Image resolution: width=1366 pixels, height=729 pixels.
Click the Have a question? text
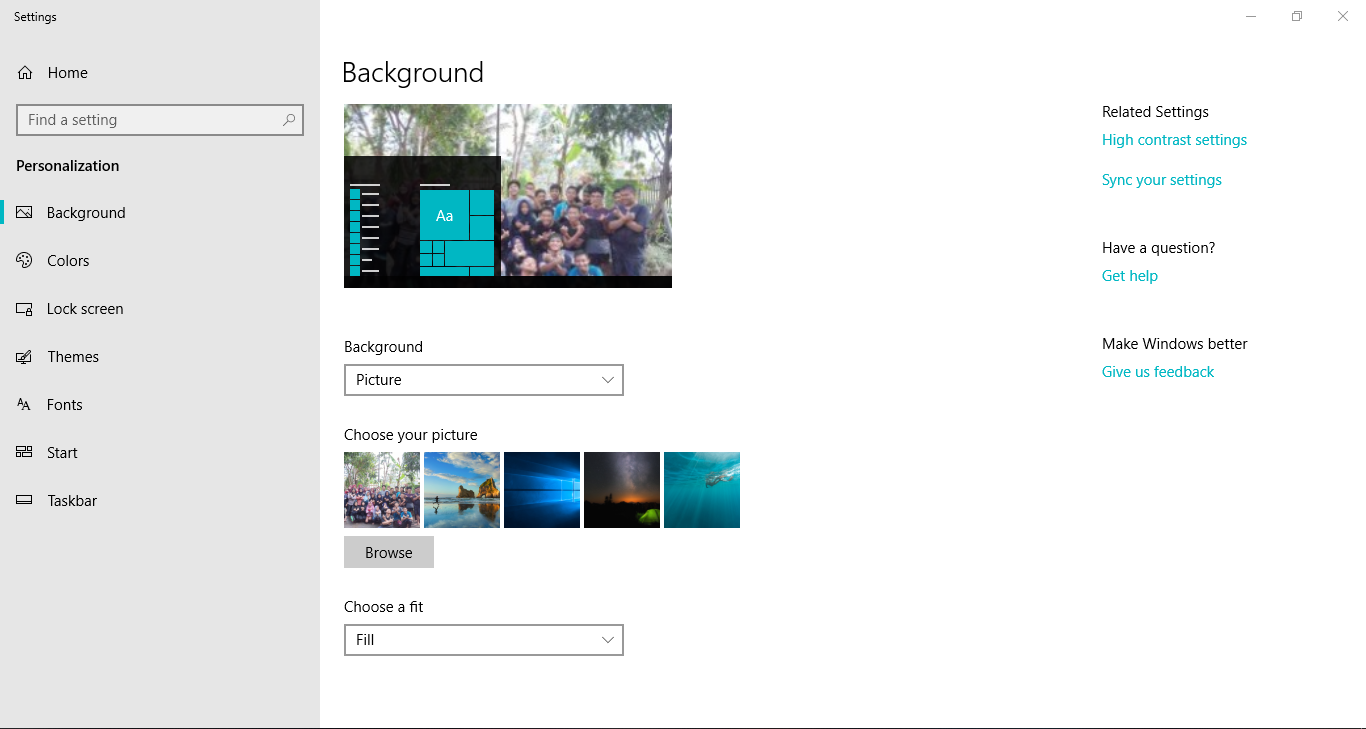tap(1159, 248)
